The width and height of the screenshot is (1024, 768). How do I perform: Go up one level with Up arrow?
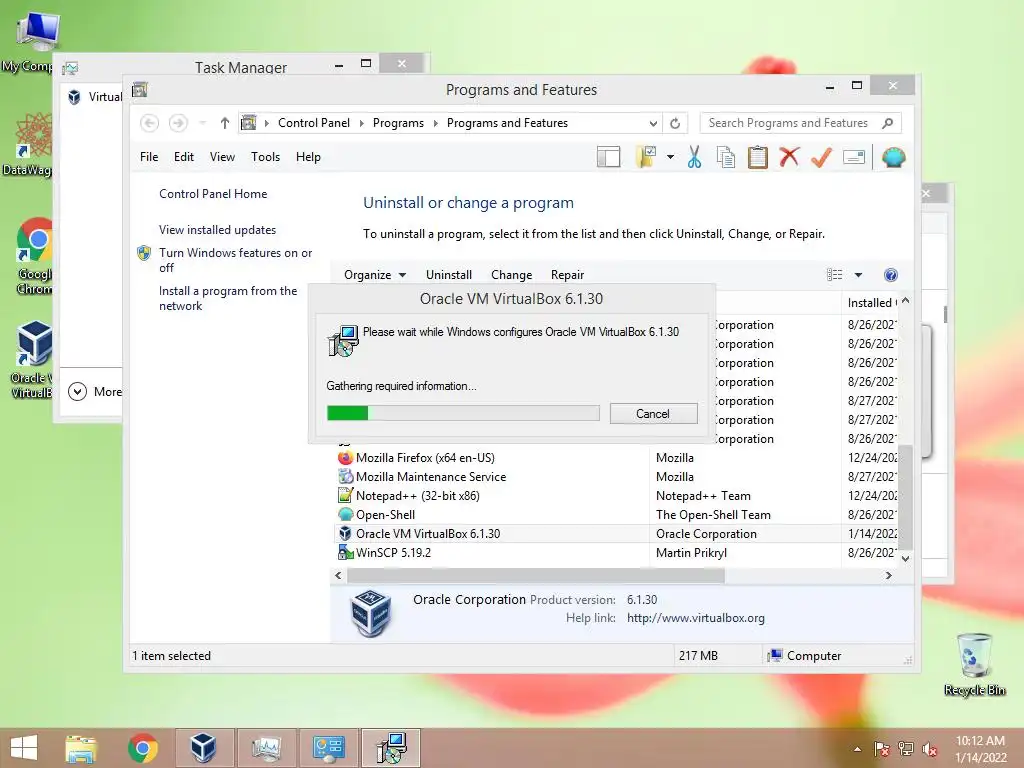coord(225,123)
